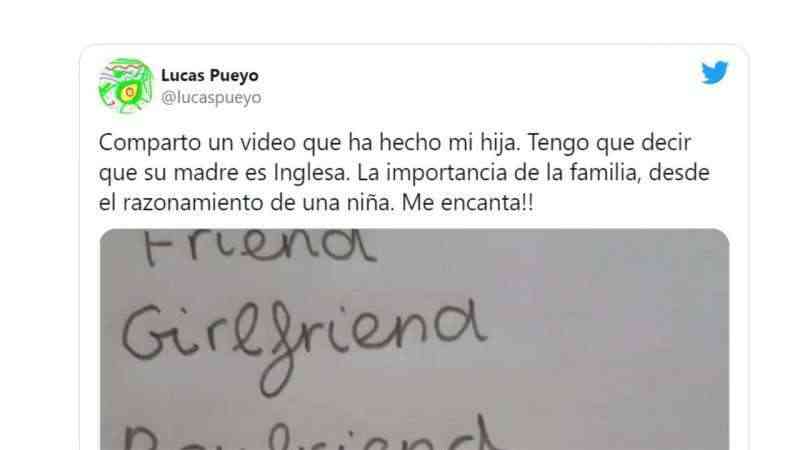Image resolution: width=800 pixels, height=450 pixels.
Task: Click the word niña in the tweet
Action: click(x=377, y=203)
